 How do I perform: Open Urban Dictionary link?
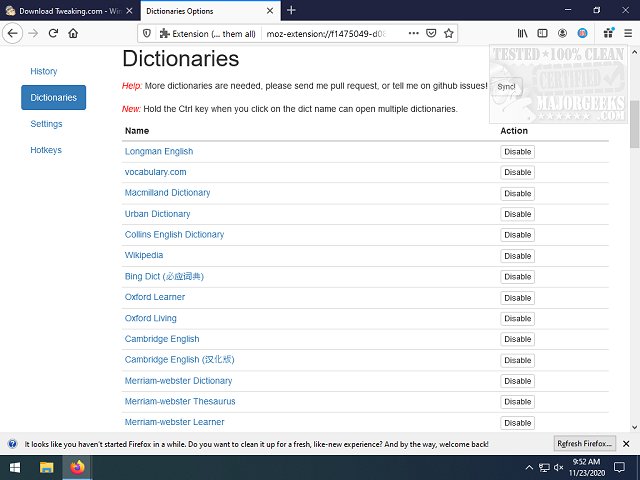(x=157, y=214)
